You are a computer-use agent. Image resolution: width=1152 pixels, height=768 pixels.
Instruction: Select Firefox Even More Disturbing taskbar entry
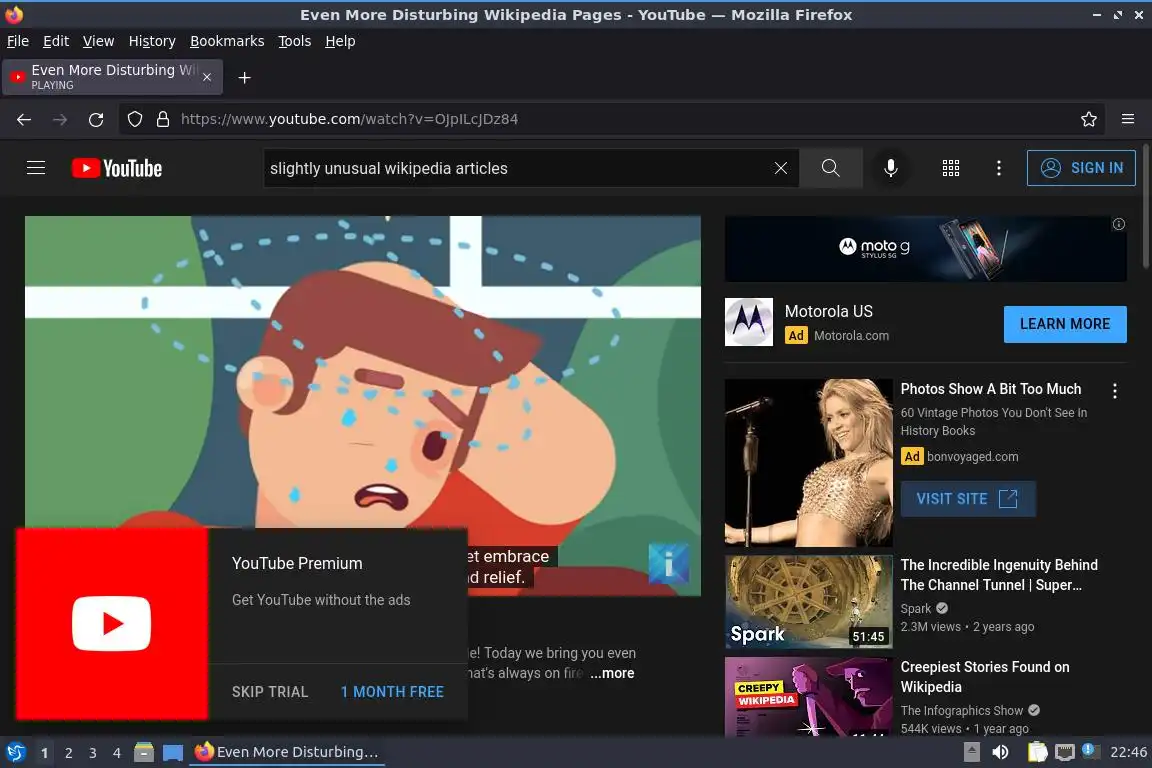[287, 752]
